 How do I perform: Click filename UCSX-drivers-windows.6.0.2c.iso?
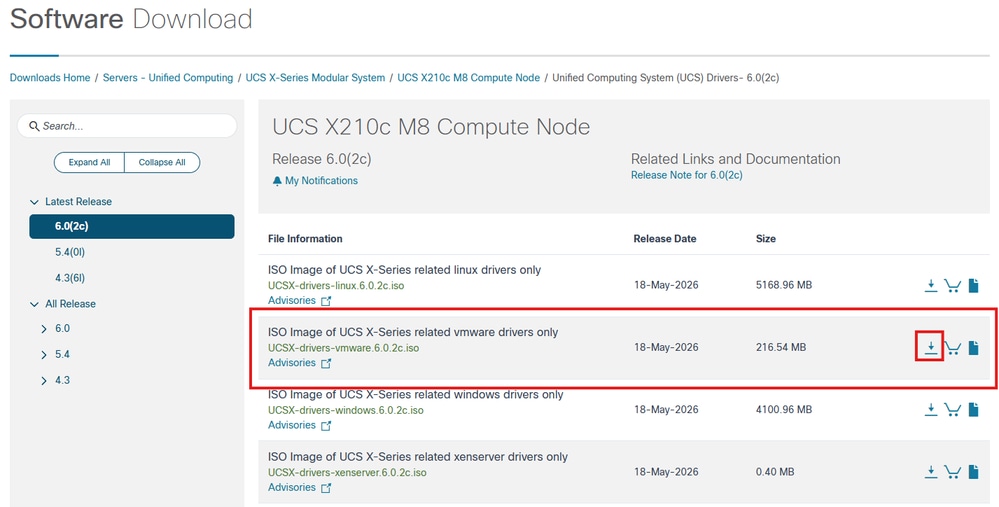[x=346, y=410]
